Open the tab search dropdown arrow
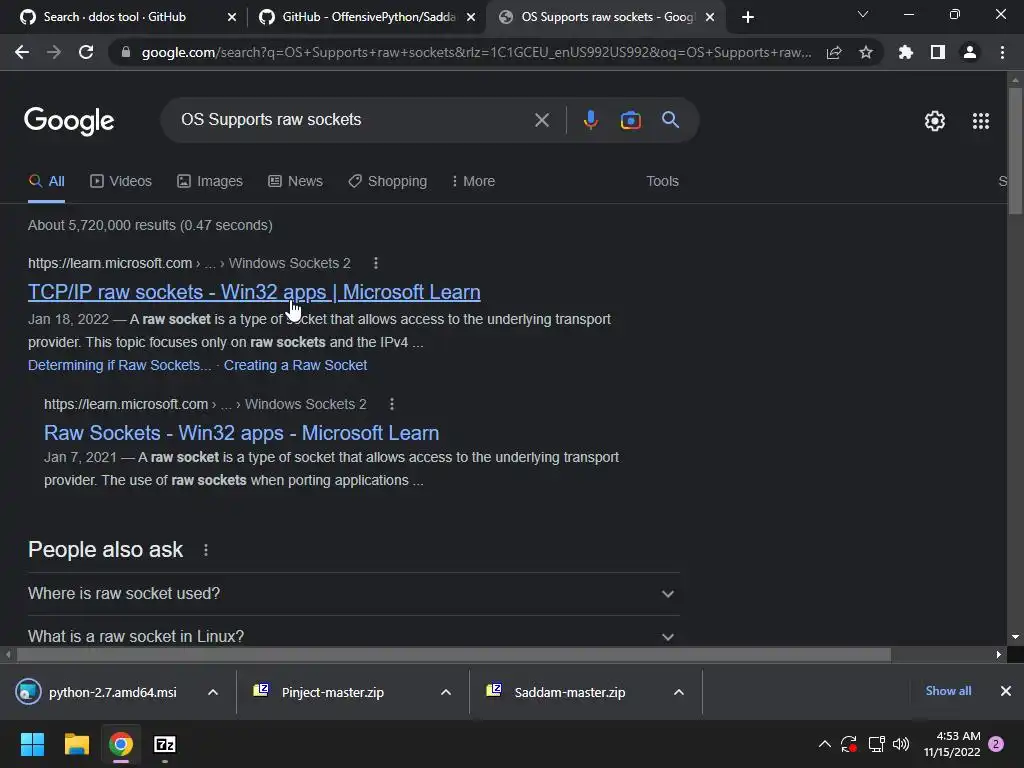This screenshot has width=1024, height=768. 863,14
